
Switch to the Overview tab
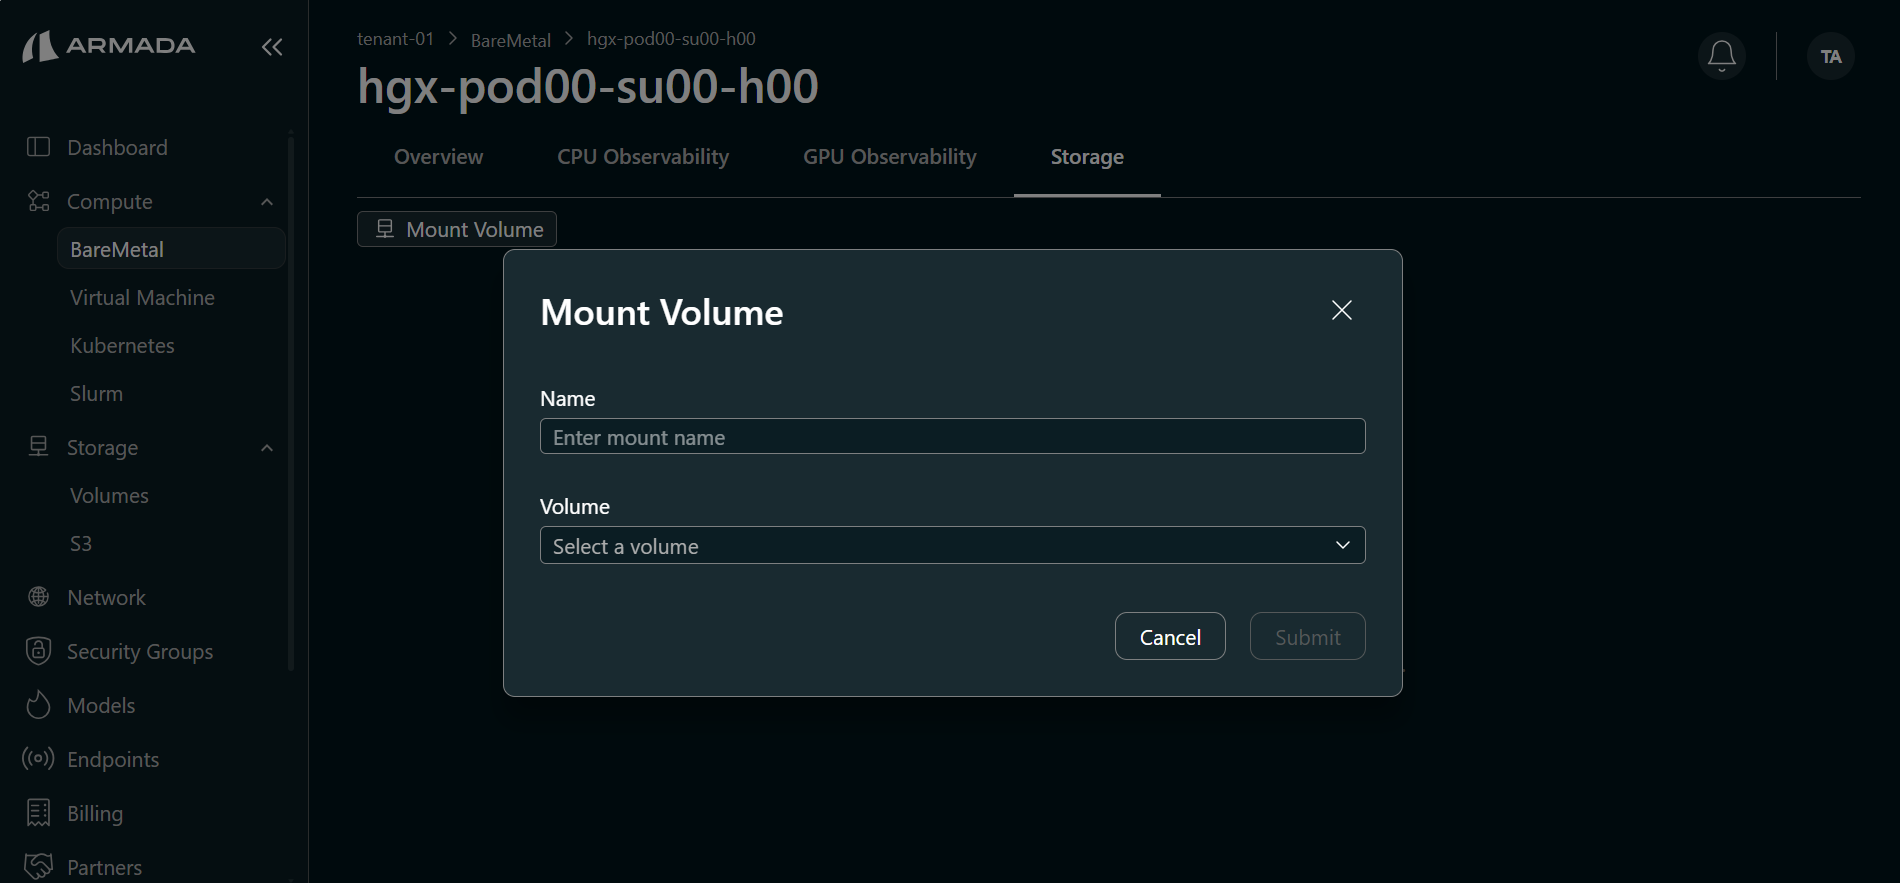(438, 157)
